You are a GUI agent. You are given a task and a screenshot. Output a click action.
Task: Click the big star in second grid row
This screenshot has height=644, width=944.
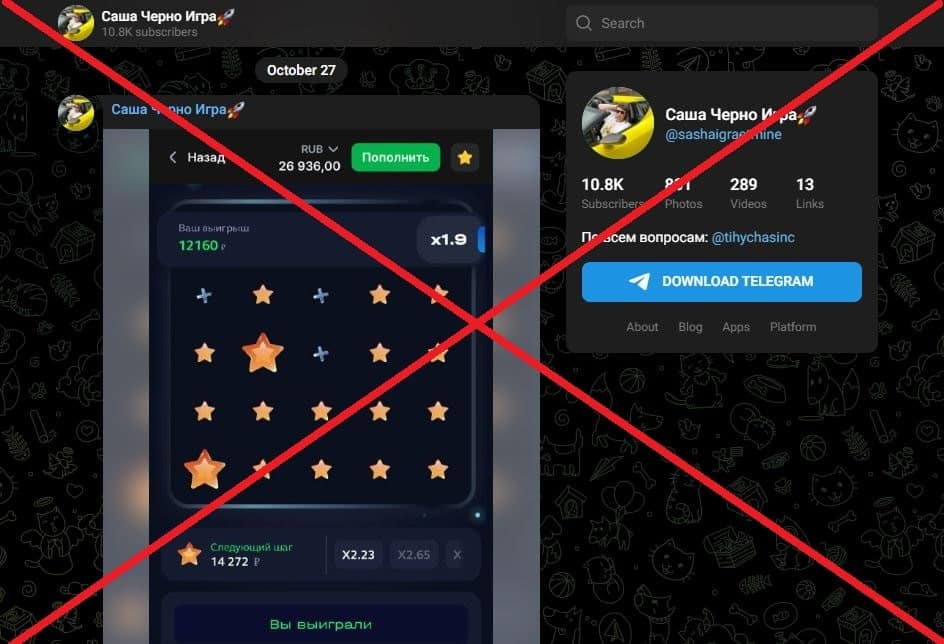[x=262, y=353]
